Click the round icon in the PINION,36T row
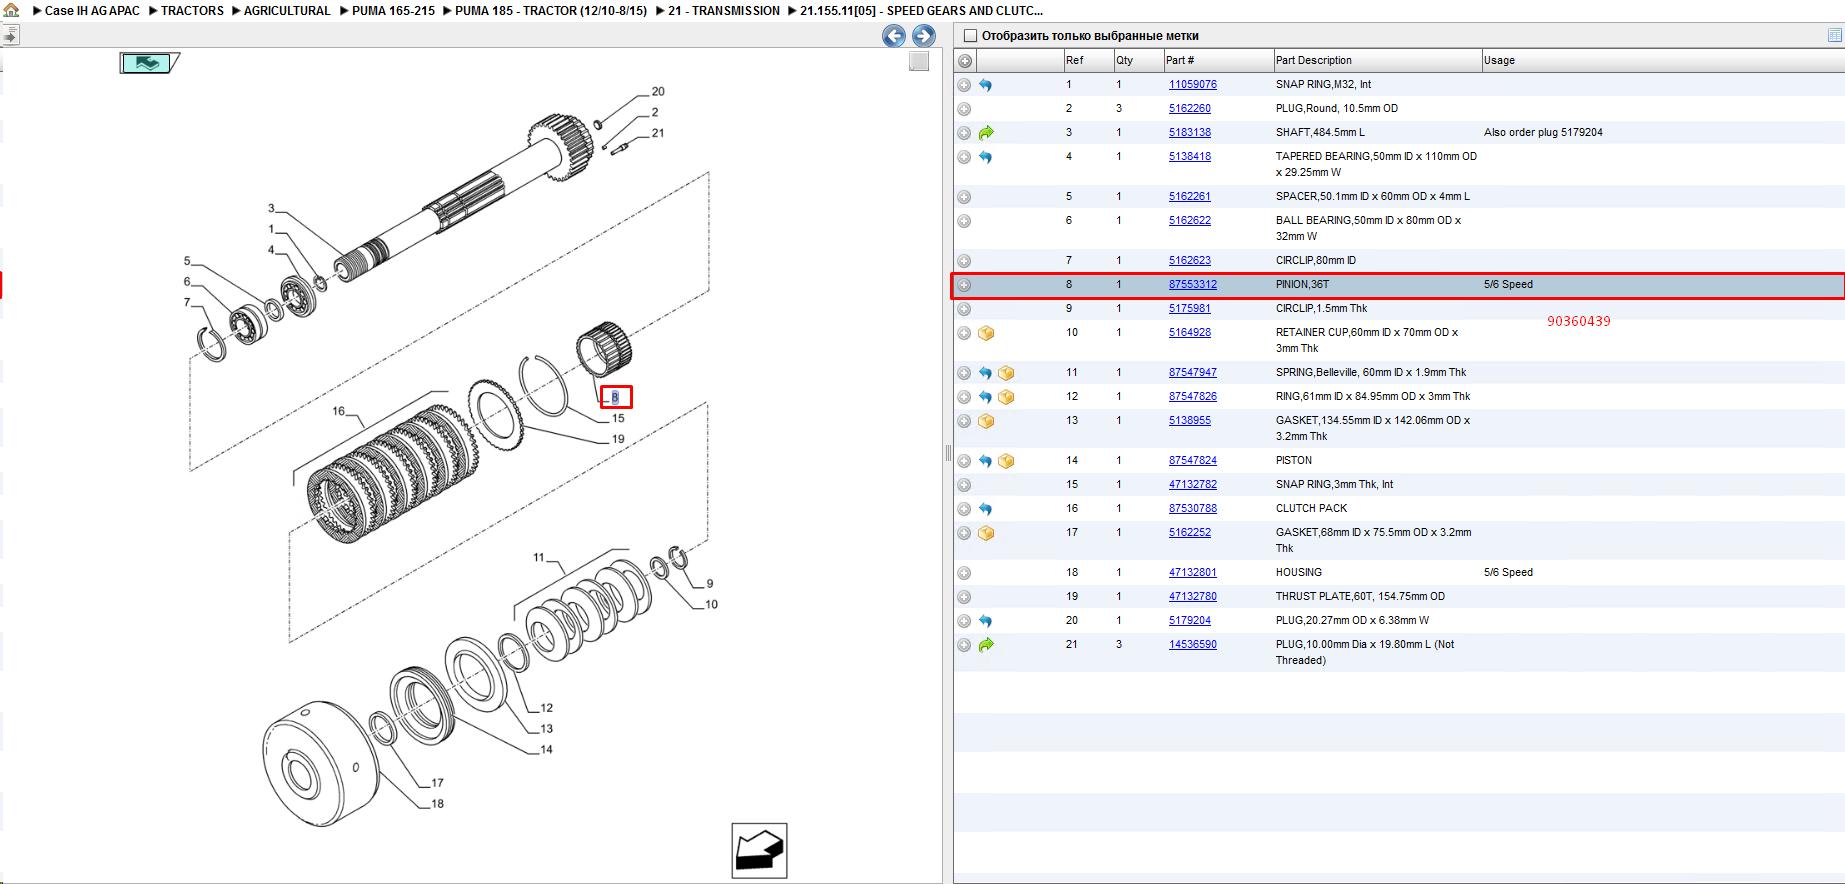The height and width of the screenshot is (884, 1845). 964,285
